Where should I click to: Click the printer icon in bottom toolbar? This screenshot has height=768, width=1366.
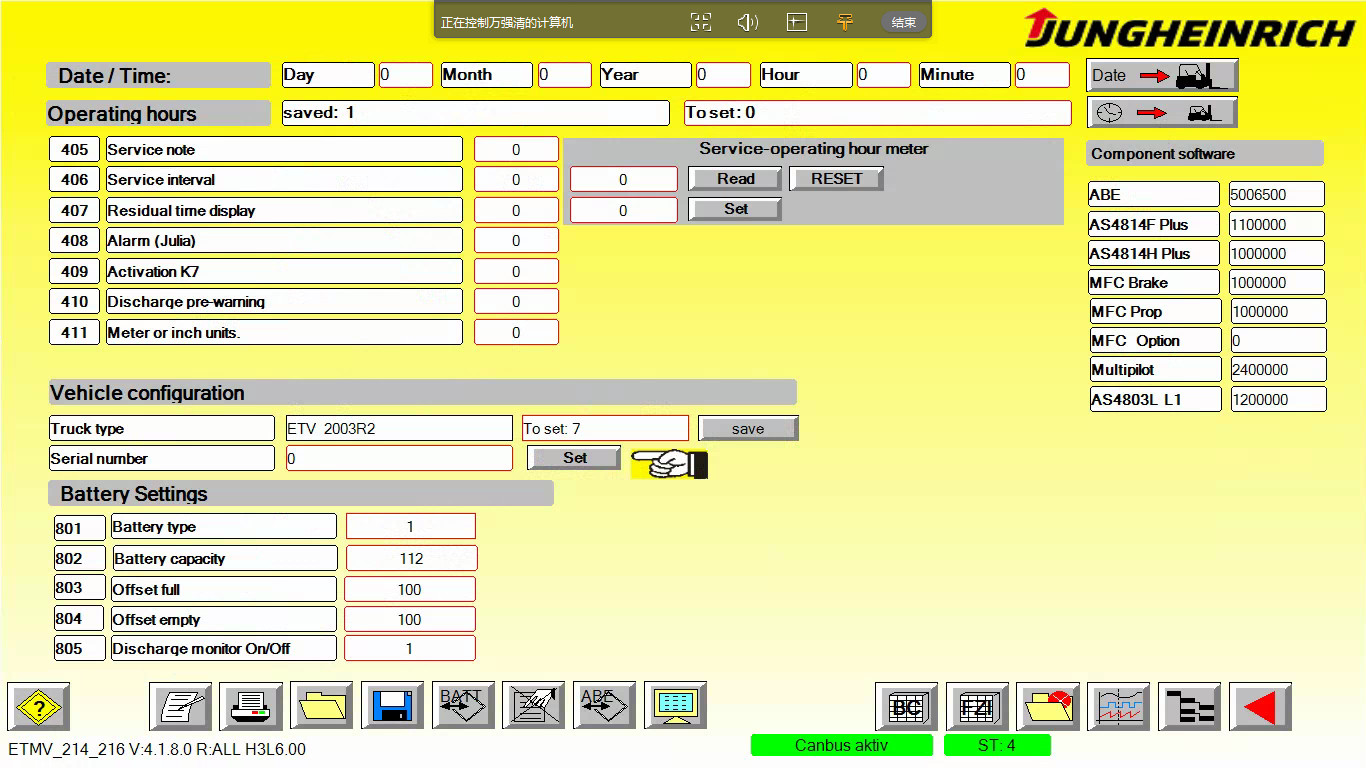click(x=251, y=707)
